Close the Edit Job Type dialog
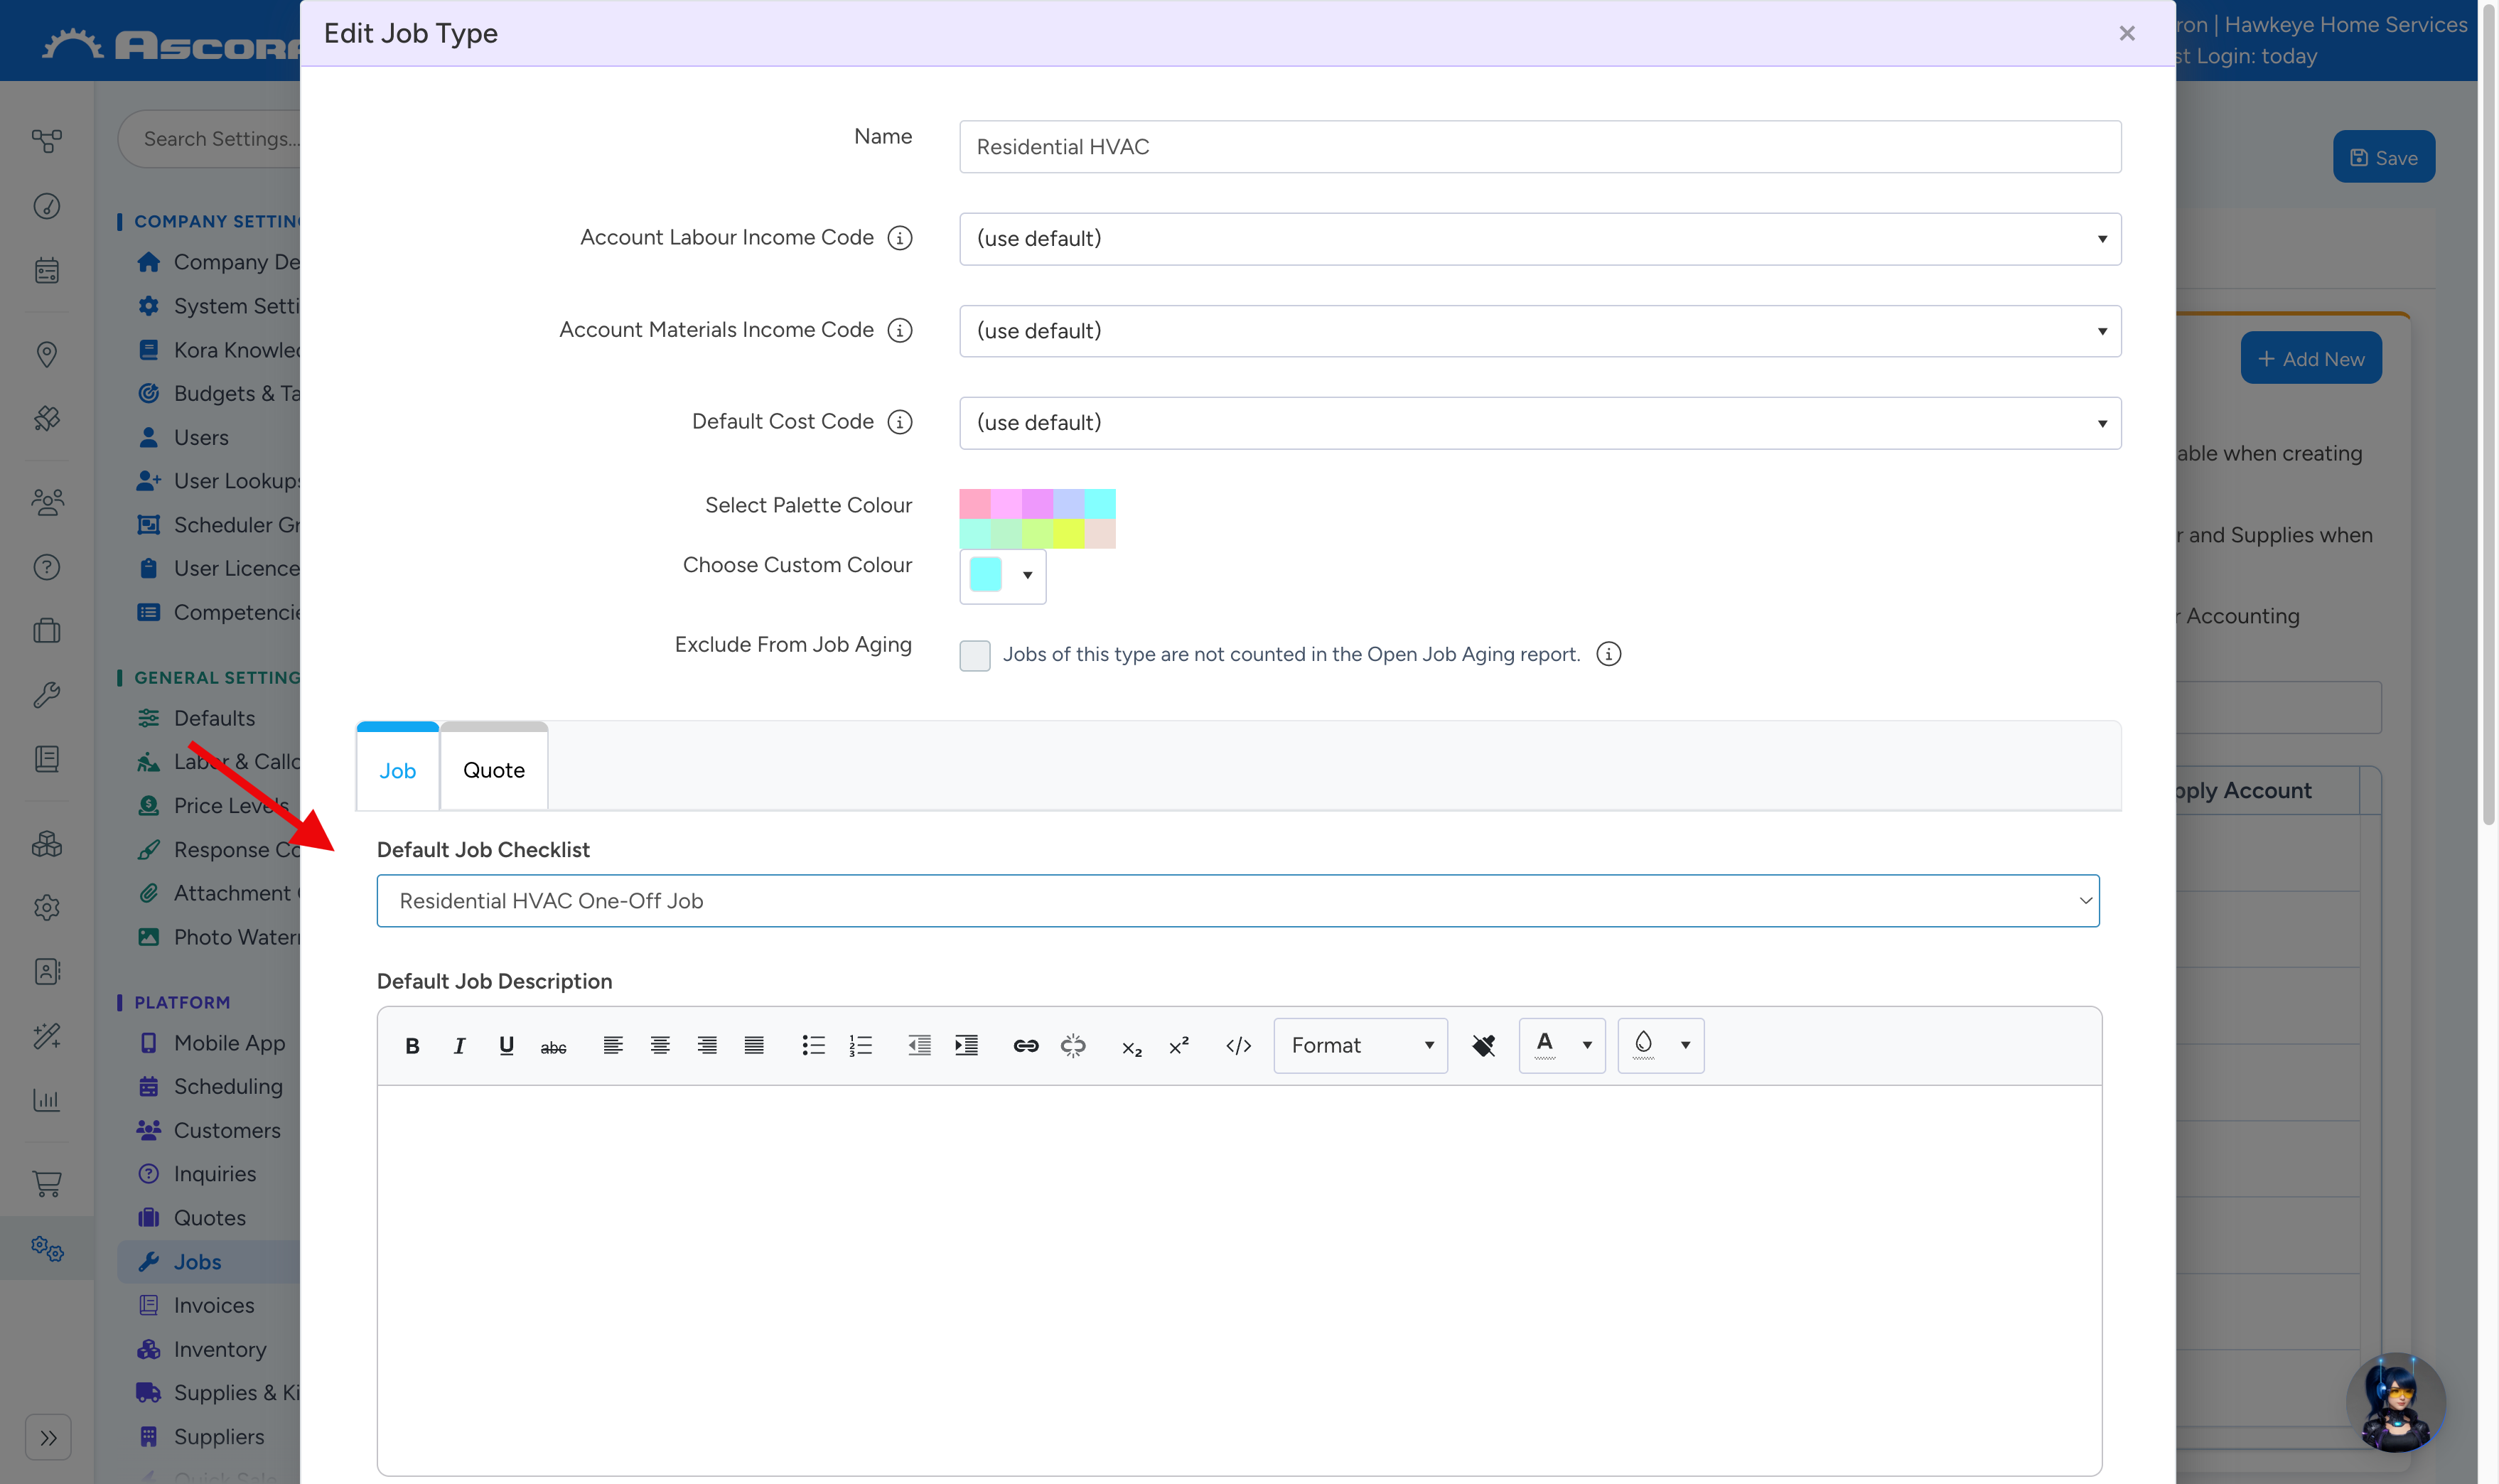 tap(2127, 33)
